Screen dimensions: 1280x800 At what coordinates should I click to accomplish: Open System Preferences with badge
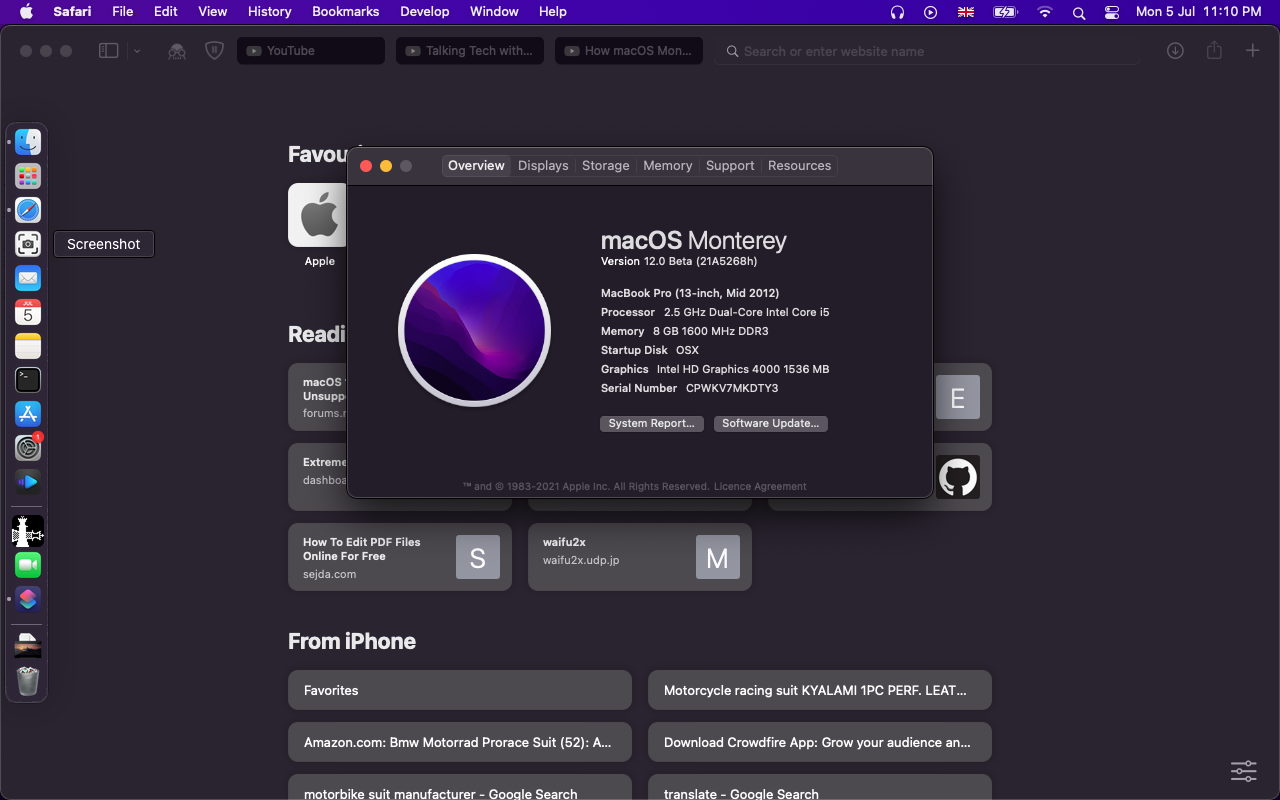click(x=28, y=448)
